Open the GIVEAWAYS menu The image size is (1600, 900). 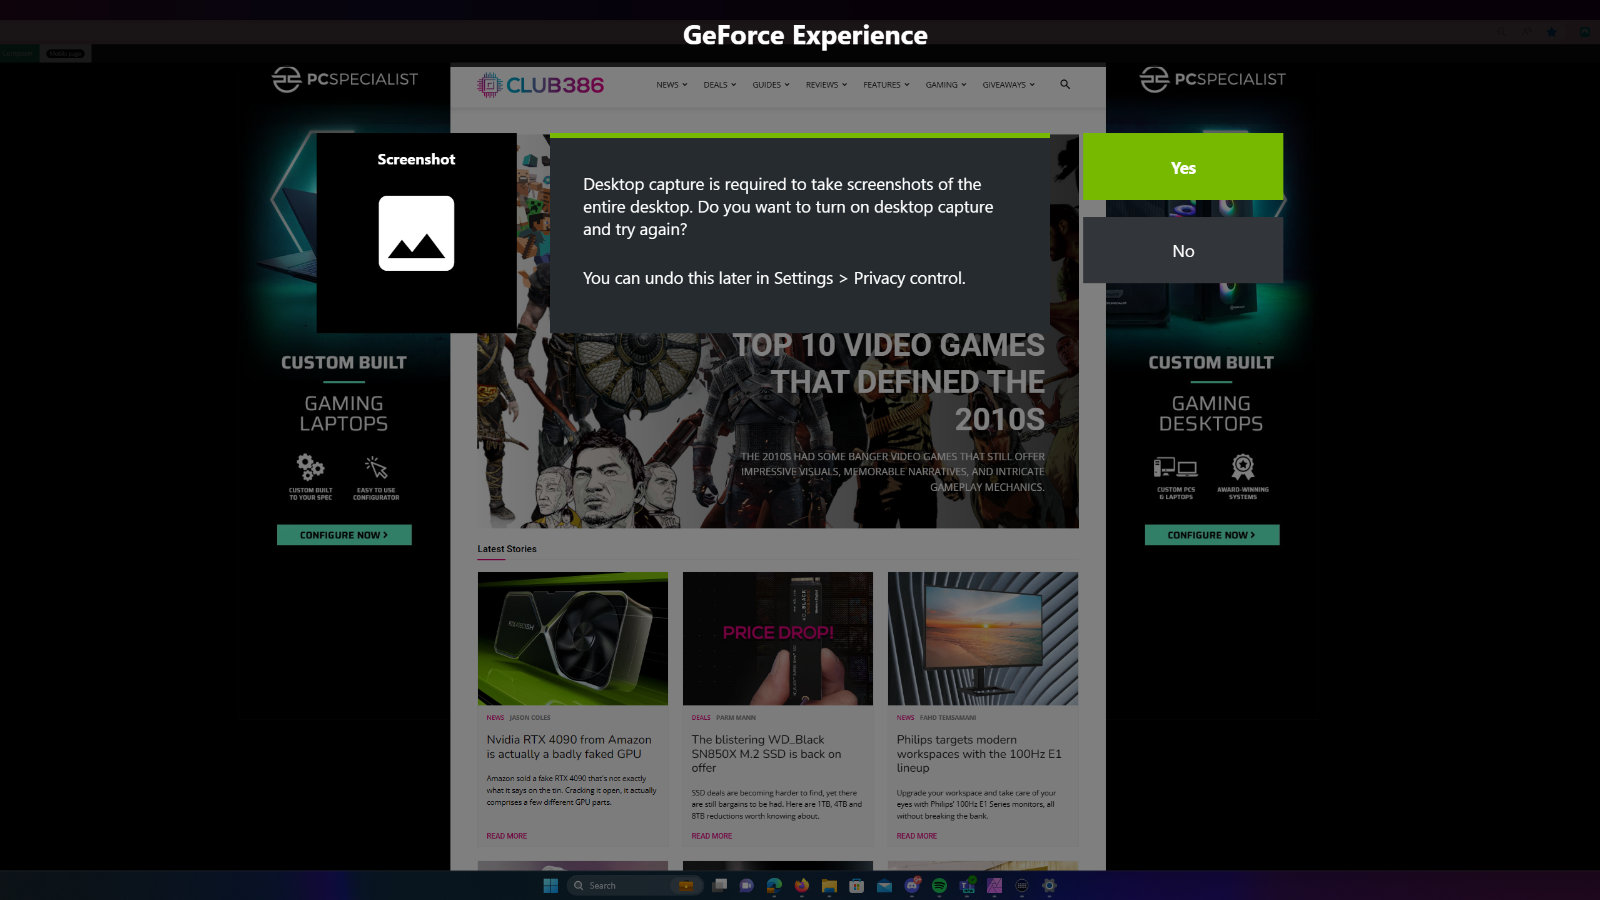(x=1007, y=85)
